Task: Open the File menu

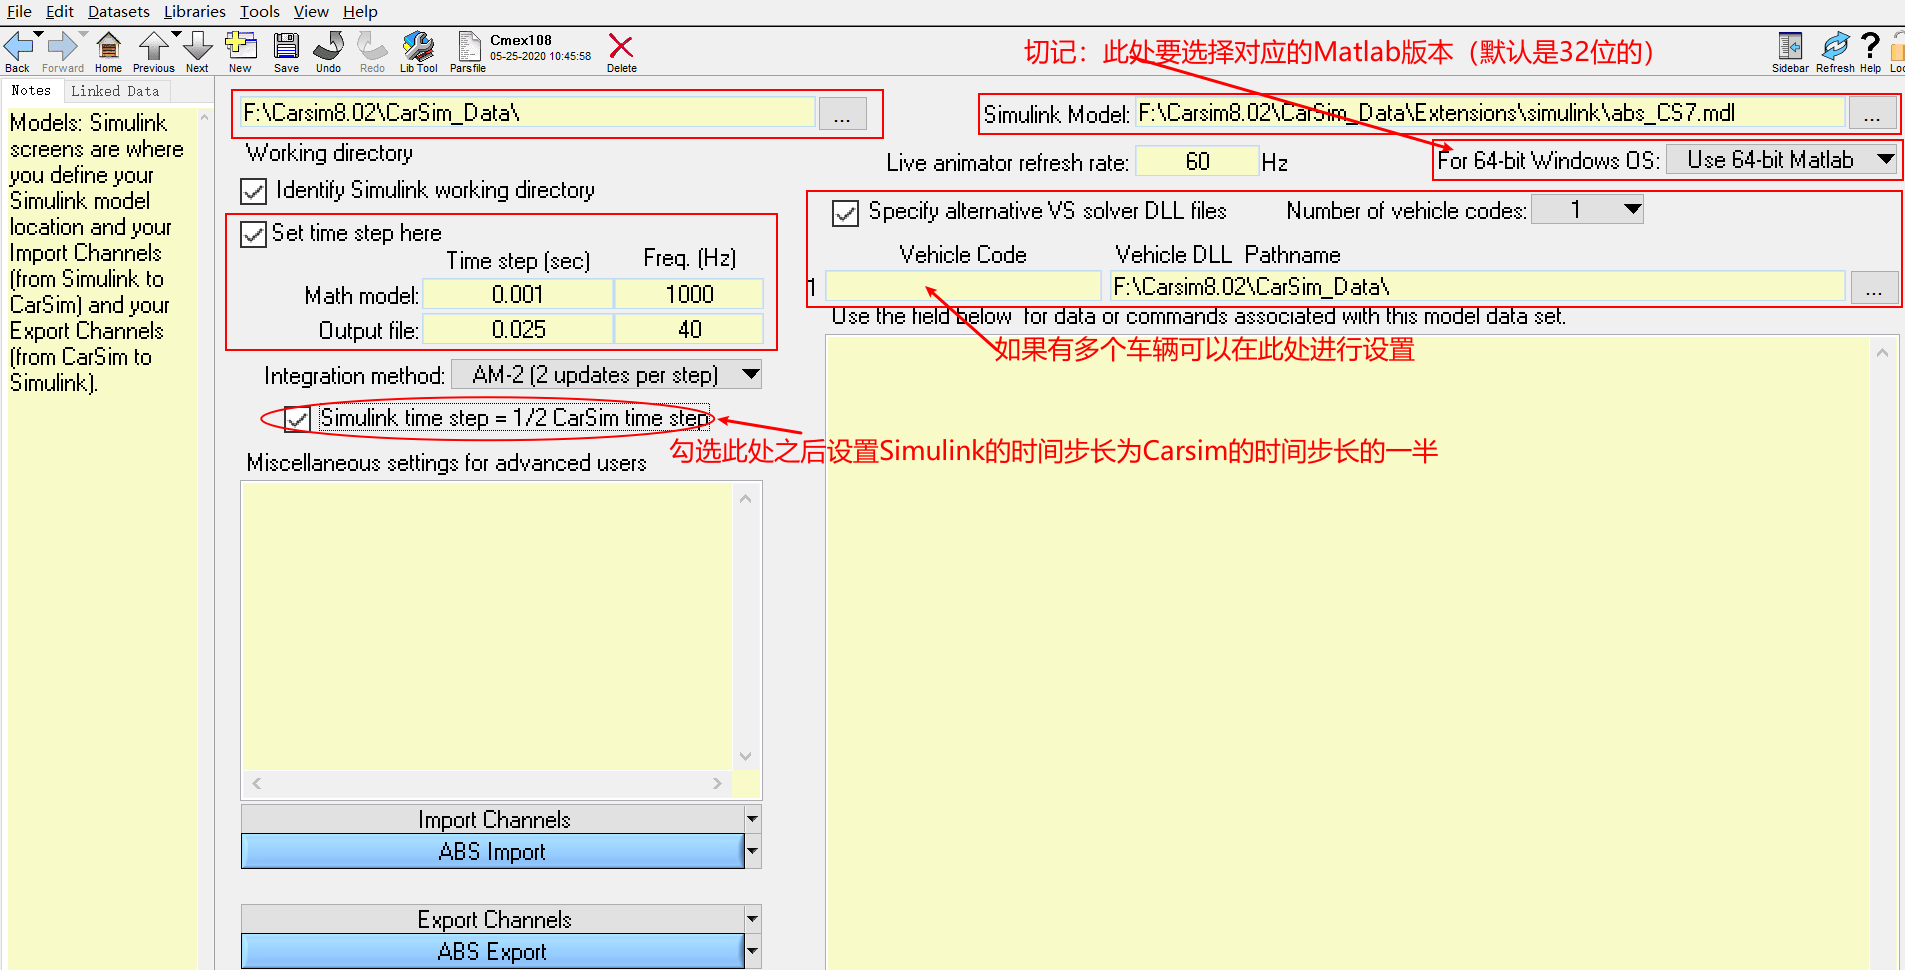Action: pyautogui.click(x=19, y=12)
